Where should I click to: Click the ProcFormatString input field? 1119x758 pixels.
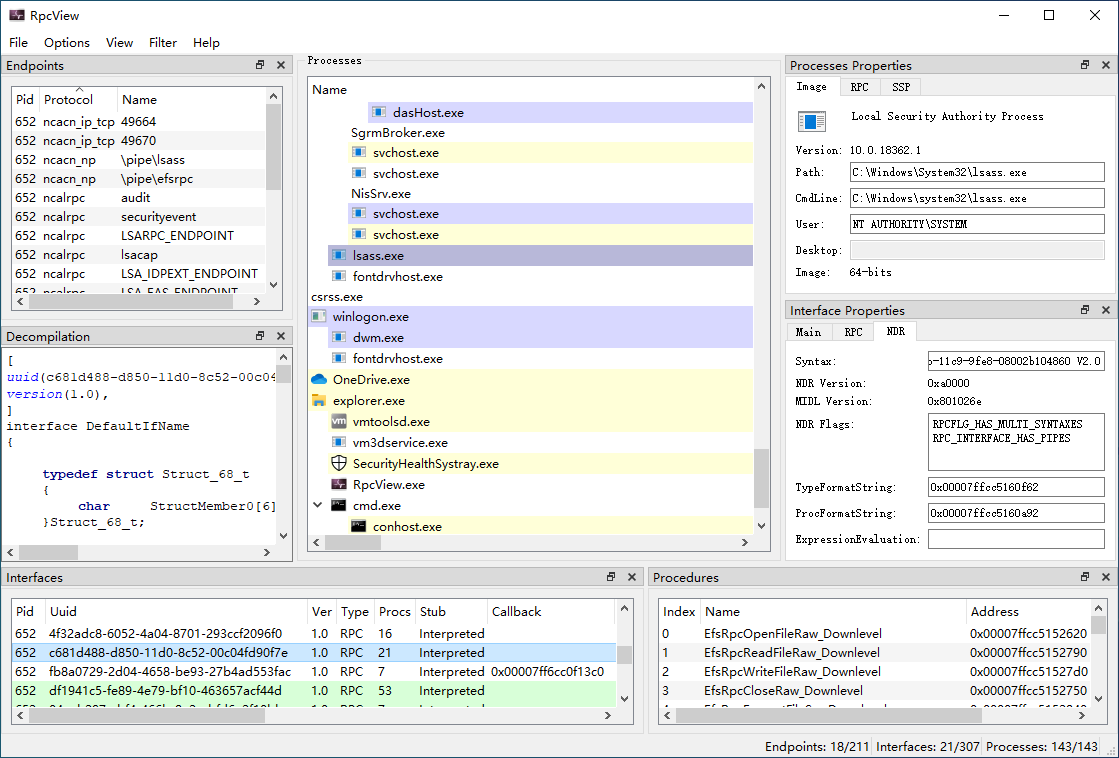(x=1016, y=512)
